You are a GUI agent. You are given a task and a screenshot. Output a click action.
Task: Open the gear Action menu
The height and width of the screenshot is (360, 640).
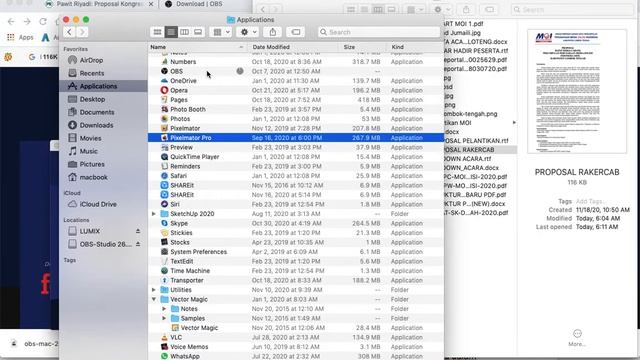click(248, 32)
